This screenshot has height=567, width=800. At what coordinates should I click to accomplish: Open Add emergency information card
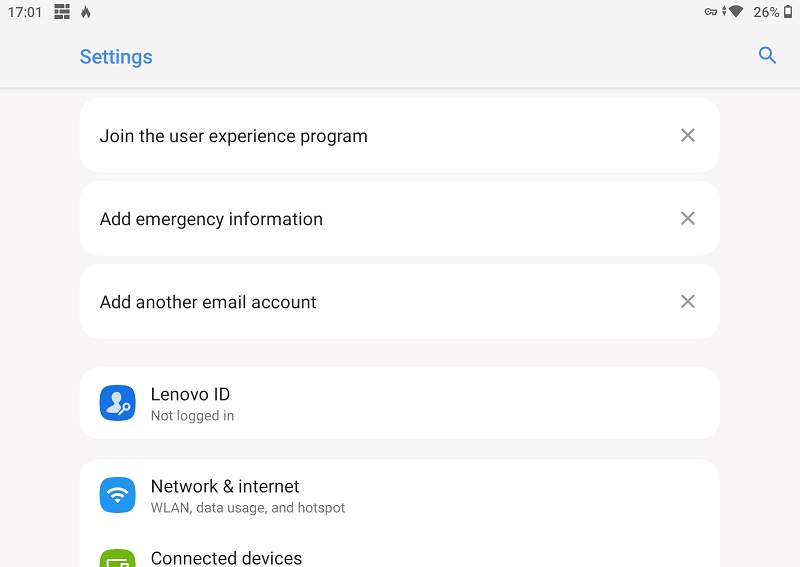399,218
